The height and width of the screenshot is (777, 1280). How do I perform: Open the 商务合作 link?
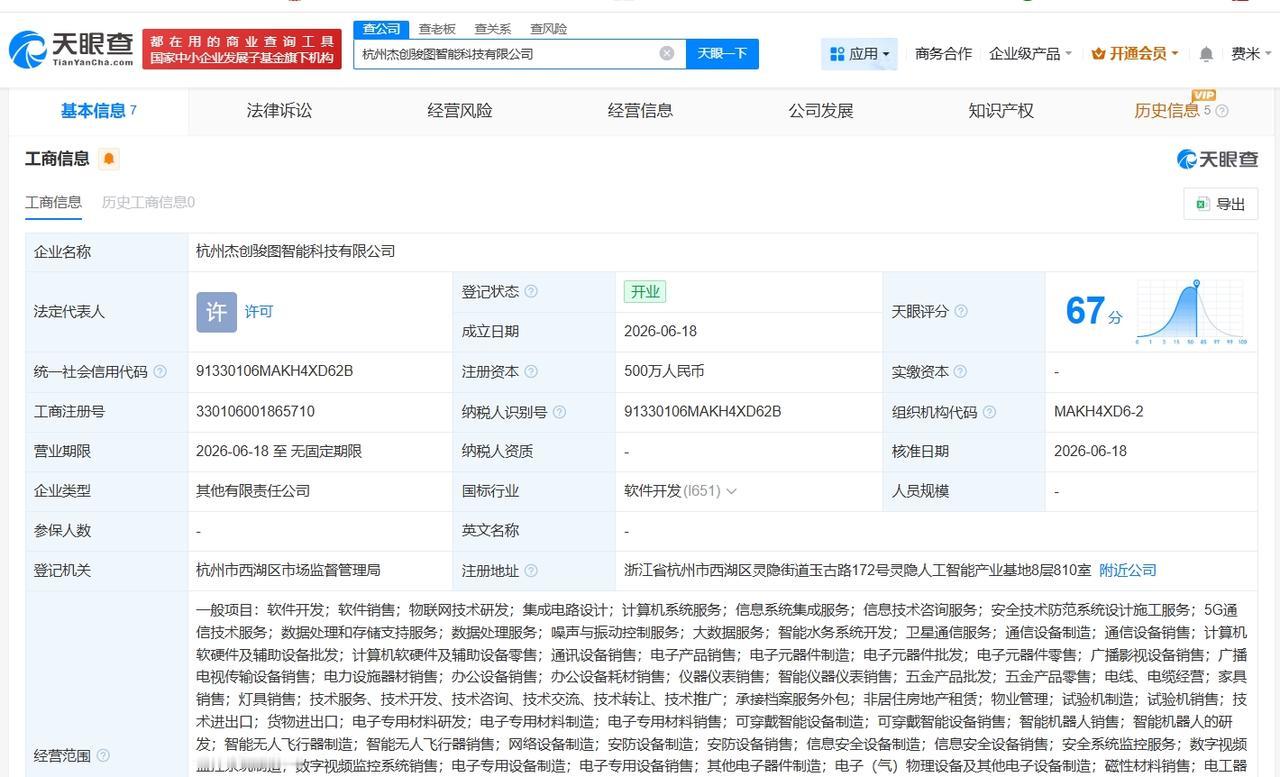[943, 53]
